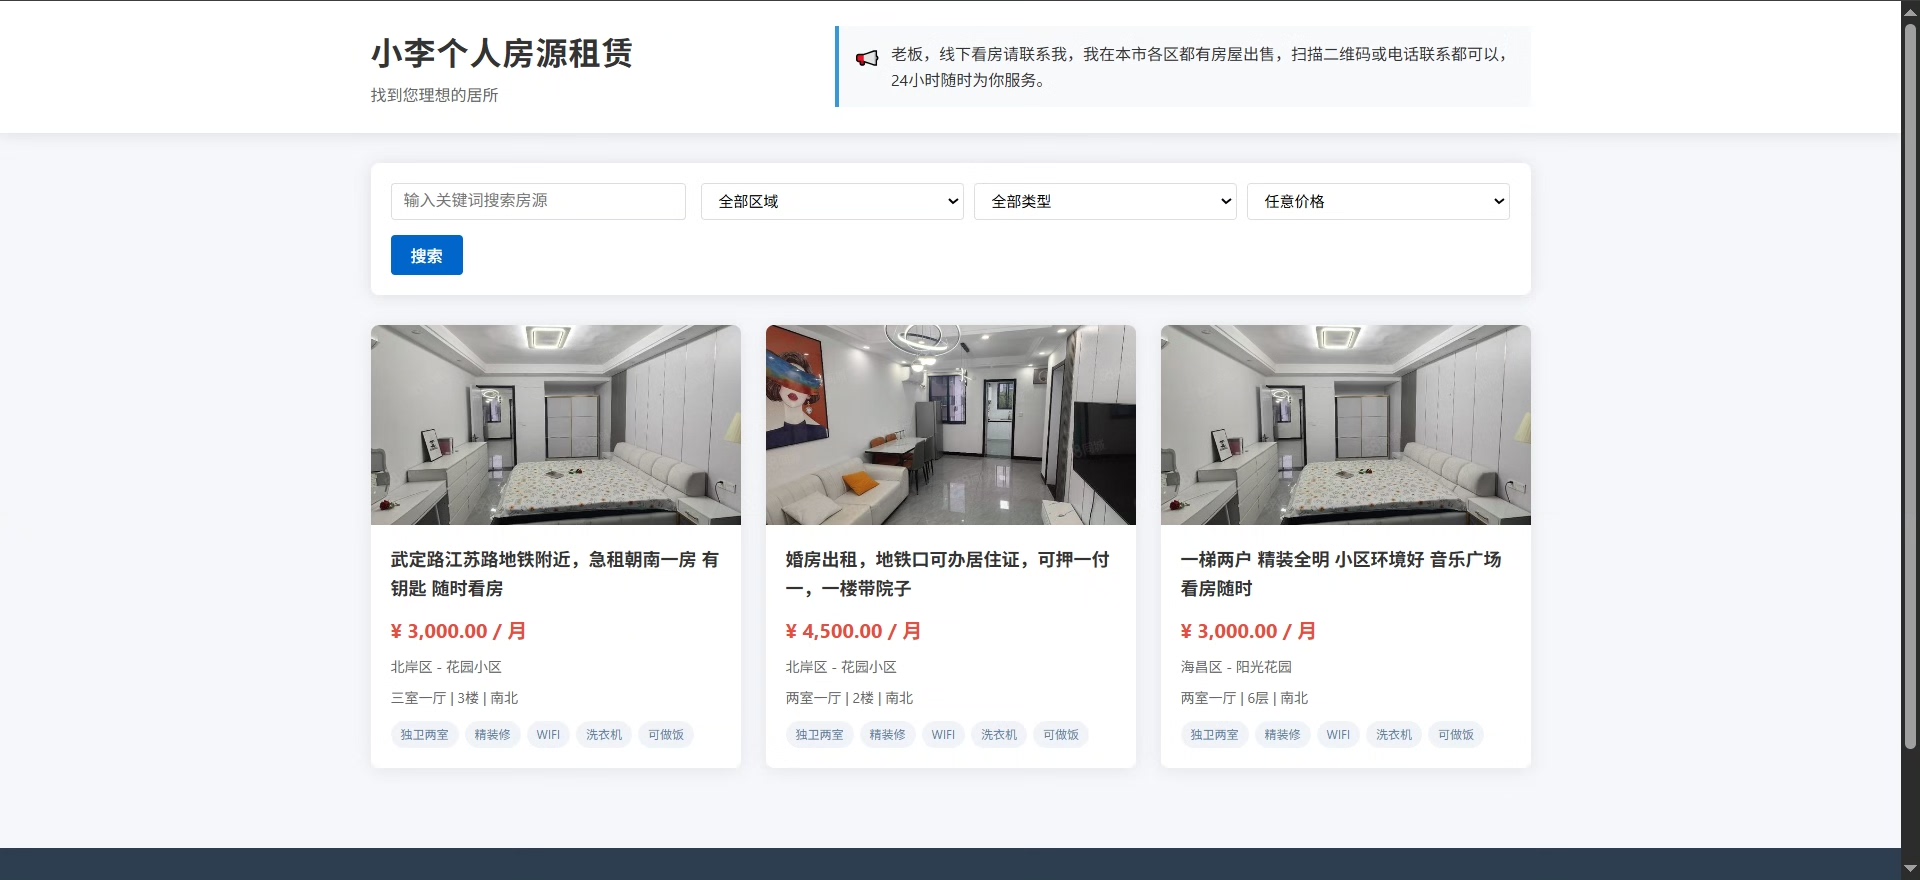The height and width of the screenshot is (880, 1920).
Task: Click the 精装修 tag on 一梯两户 listing
Action: (1282, 735)
